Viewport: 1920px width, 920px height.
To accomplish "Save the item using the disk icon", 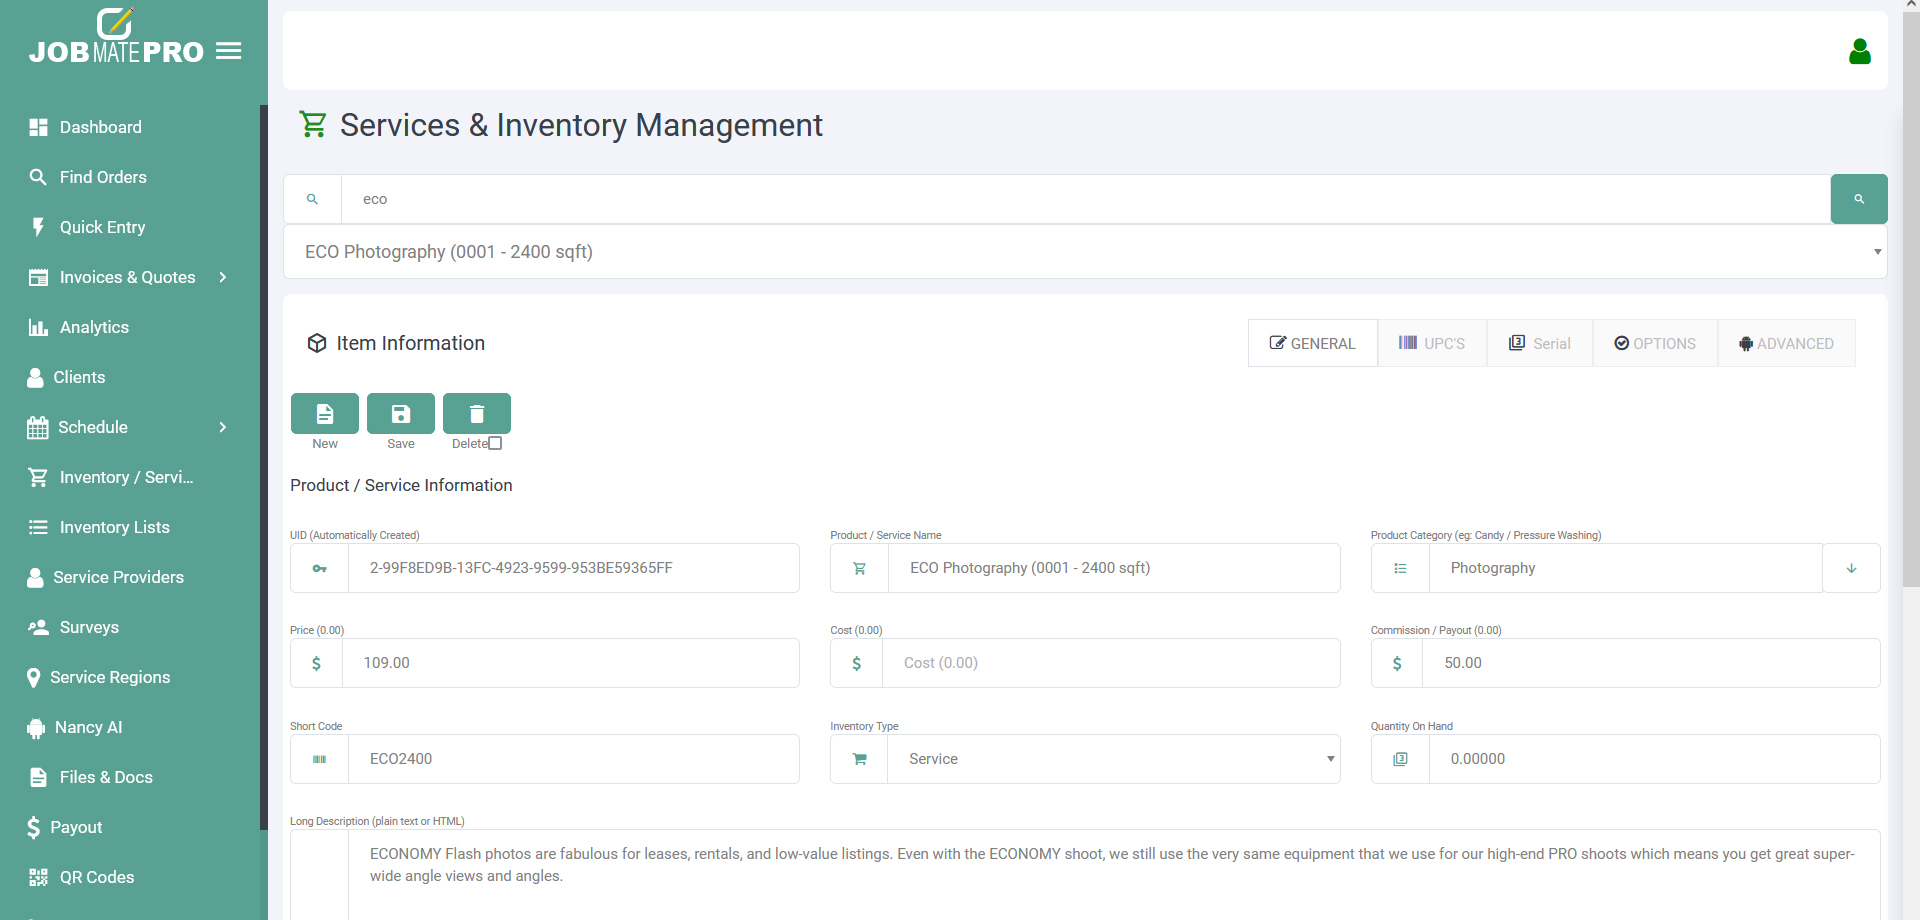I will pos(400,413).
